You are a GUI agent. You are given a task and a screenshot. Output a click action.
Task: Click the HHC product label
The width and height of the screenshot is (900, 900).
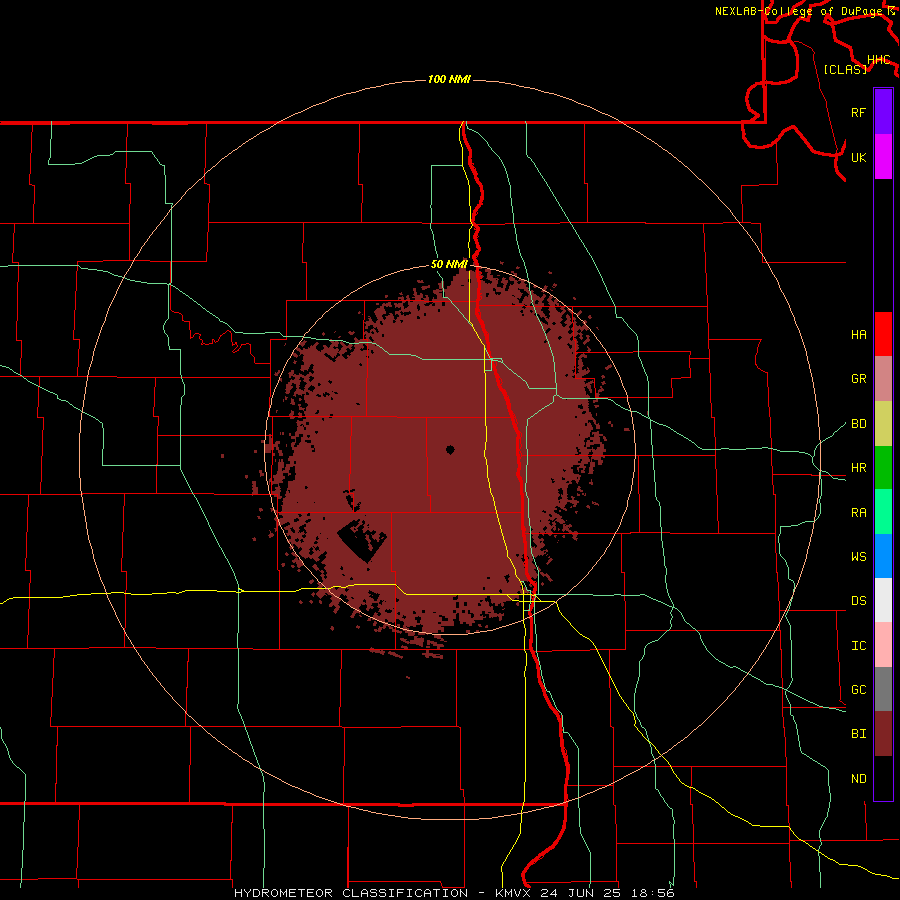pyautogui.click(x=879, y=60)
